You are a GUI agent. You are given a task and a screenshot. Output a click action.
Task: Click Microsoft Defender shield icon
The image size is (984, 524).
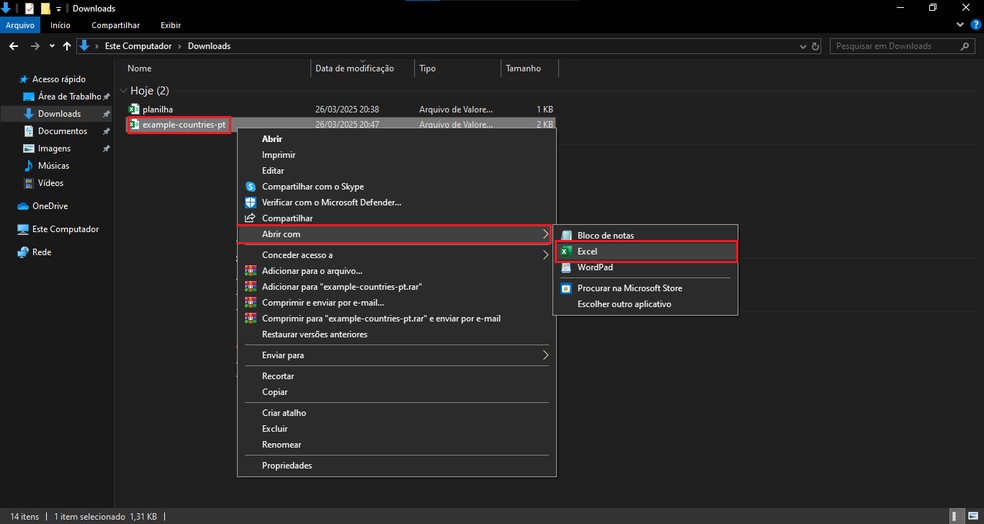point(250,203)
